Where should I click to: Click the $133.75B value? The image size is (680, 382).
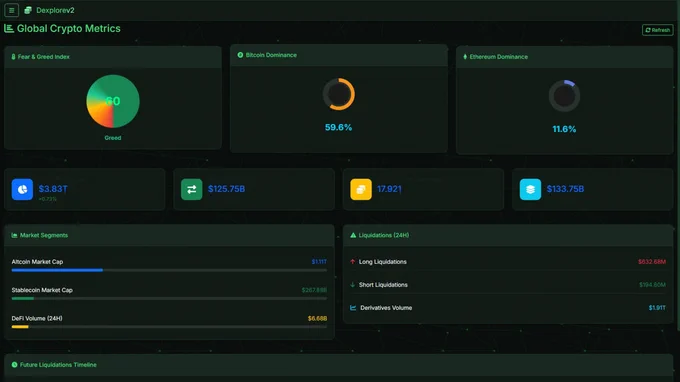[565, 189]
